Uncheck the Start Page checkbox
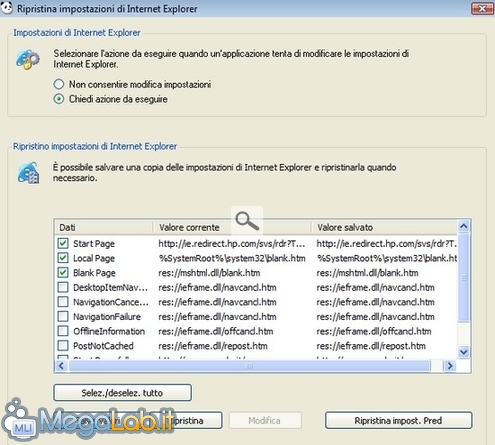495x445 pixels. tap(63, 243)
